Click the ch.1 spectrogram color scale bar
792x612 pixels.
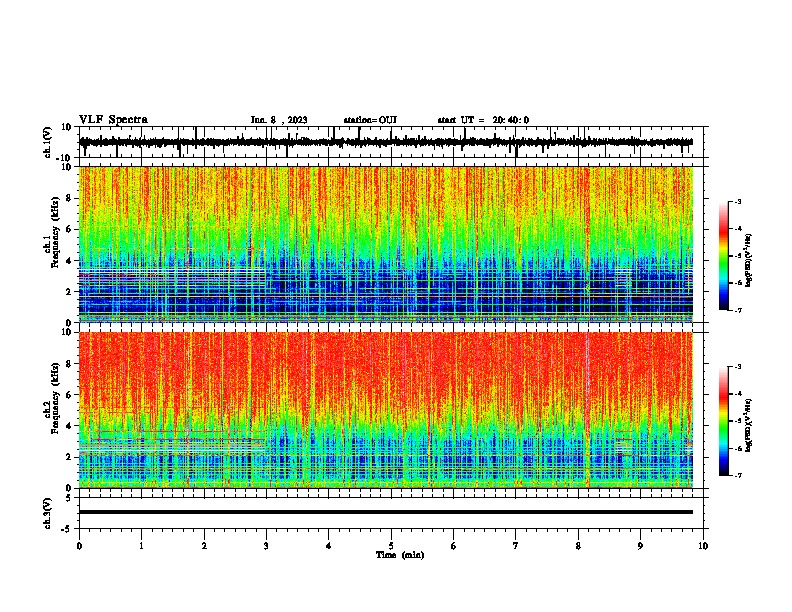click(x=724, y=256)
